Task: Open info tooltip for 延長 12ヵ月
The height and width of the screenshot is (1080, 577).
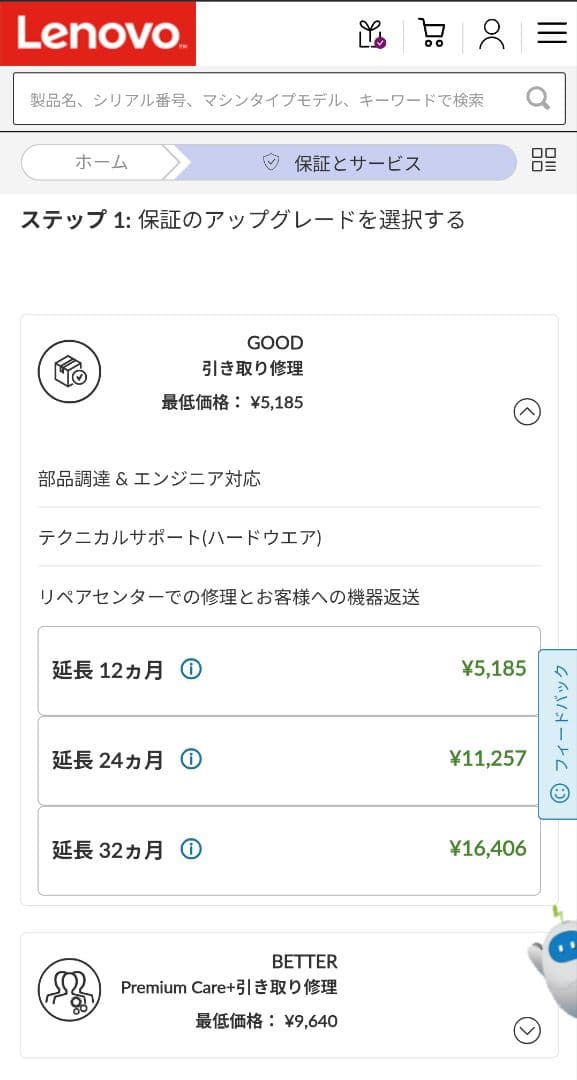Action: (191, 670)
